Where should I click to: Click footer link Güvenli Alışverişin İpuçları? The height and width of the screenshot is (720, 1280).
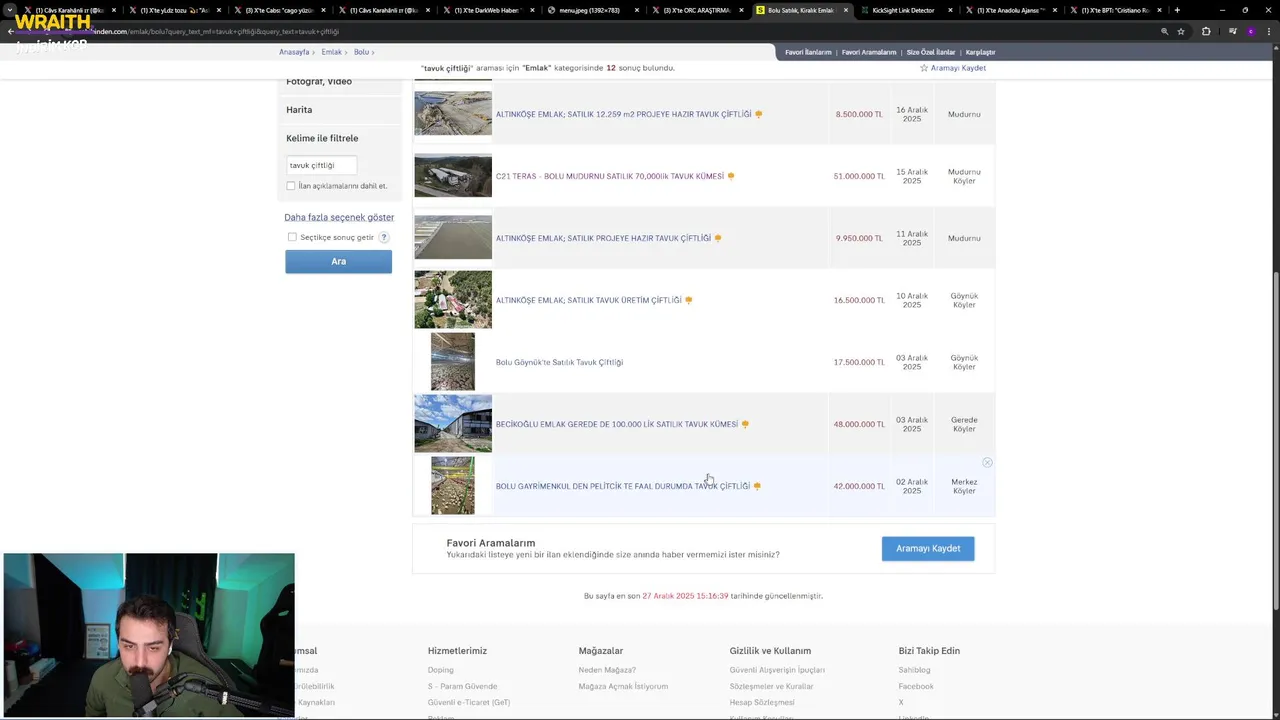pos(777,670)
